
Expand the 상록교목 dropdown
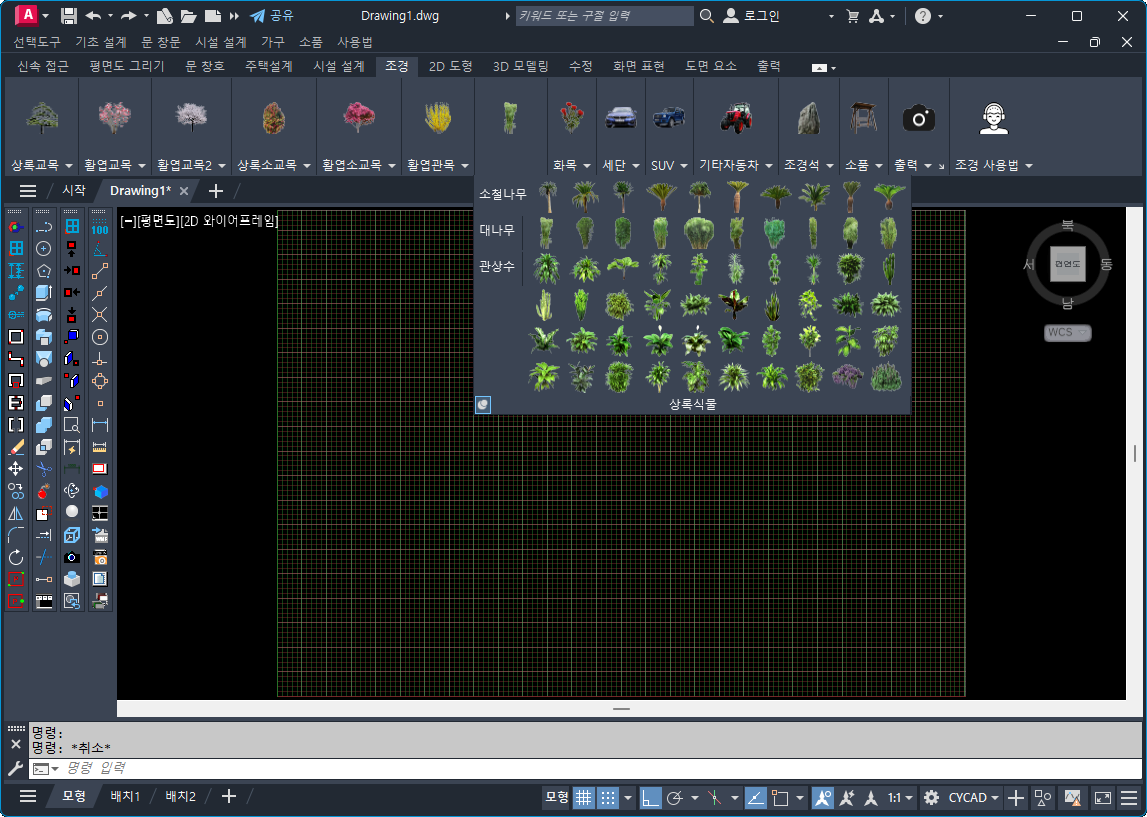(x=41, y=165)
